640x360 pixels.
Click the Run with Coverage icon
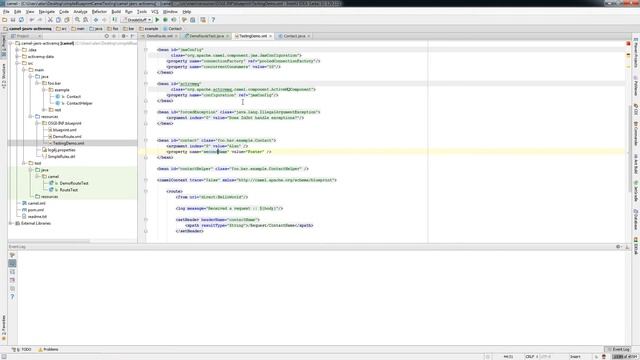pos(174,20)
